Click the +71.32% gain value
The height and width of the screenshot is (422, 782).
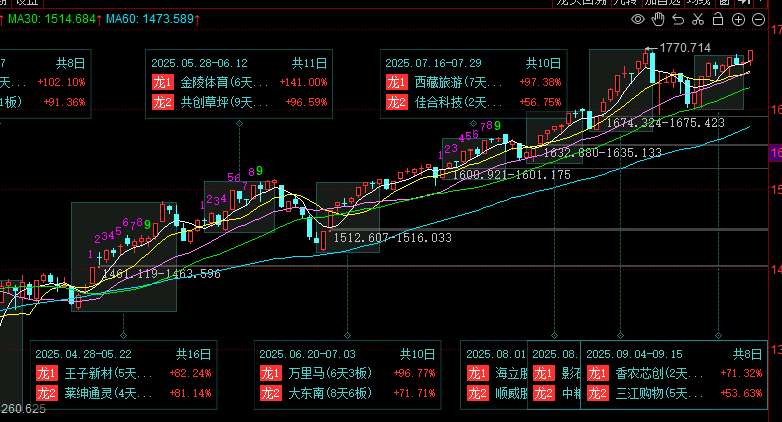[x=741, y=373]
